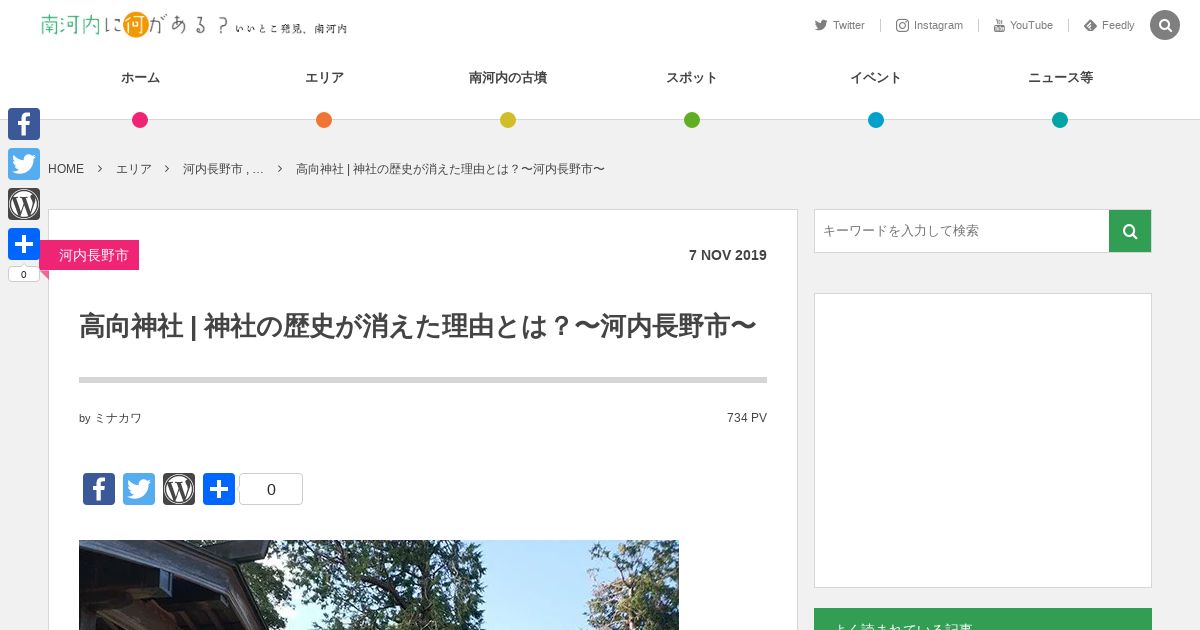Open the Twitter link in header

[x=839, y=25]
